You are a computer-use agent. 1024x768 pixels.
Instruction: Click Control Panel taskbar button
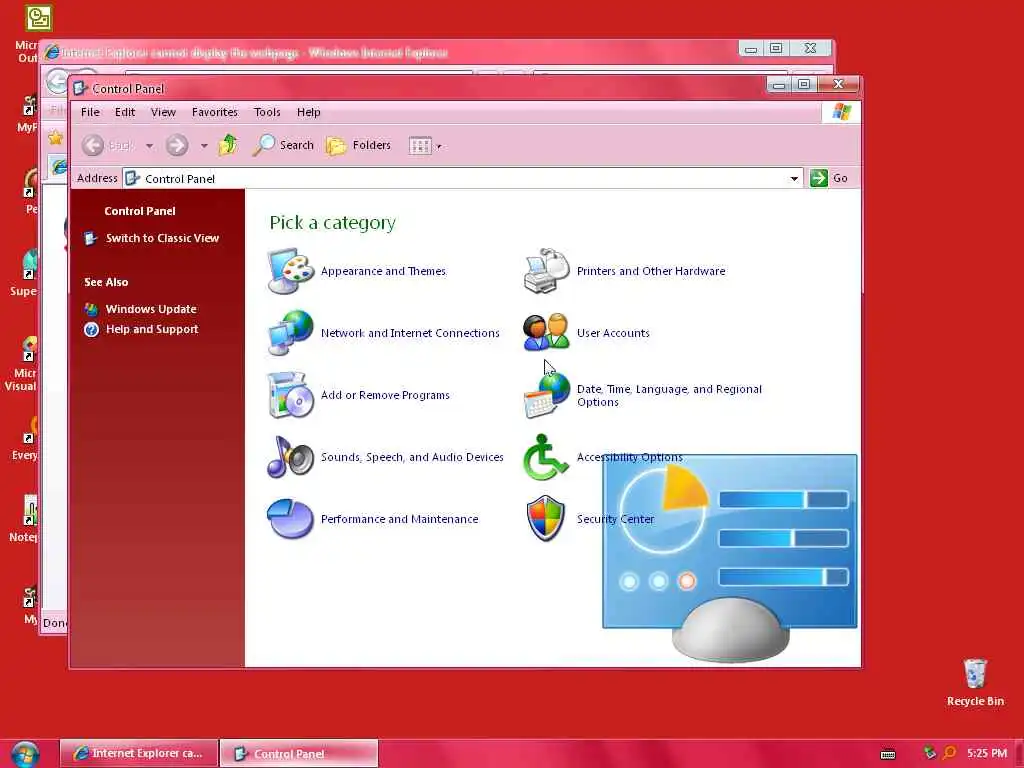(299, 753)
